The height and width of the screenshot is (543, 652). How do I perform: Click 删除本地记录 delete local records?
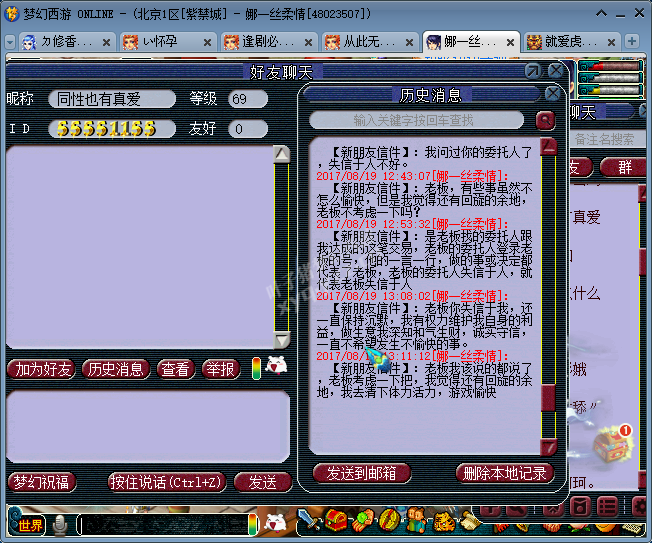(505, 473)
